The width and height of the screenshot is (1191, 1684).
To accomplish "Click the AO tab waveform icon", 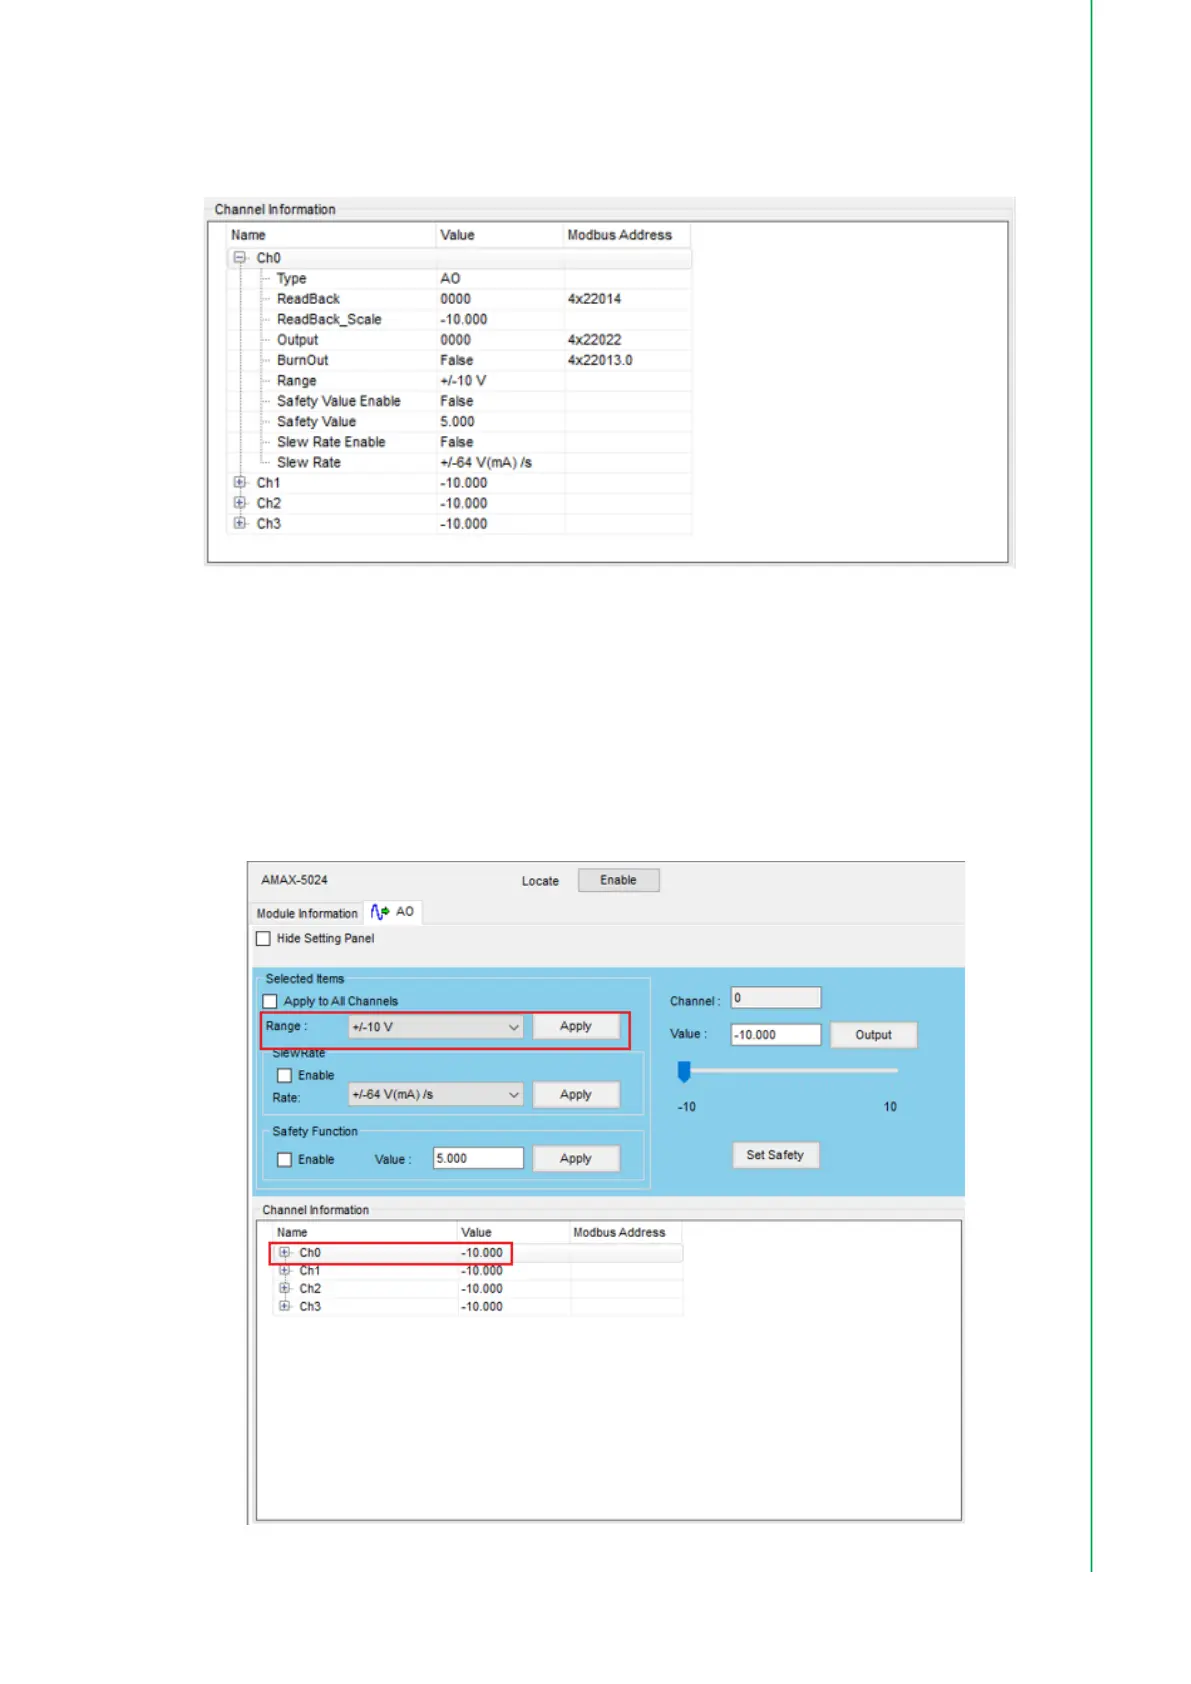I will (x=380, y=912).
